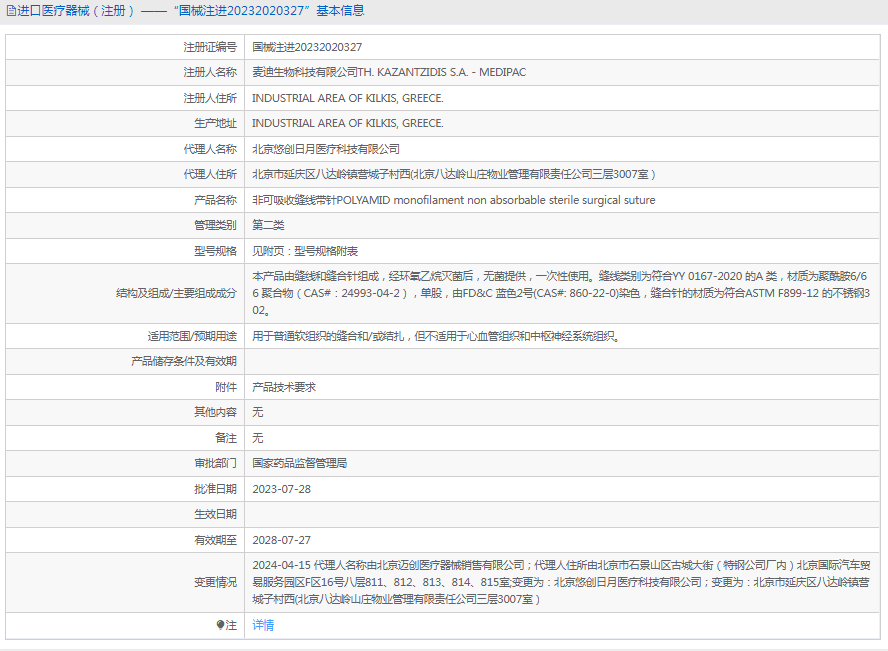Click the 注册人名称 label
This screenshot has height=651, width=888.
[210, 72]
